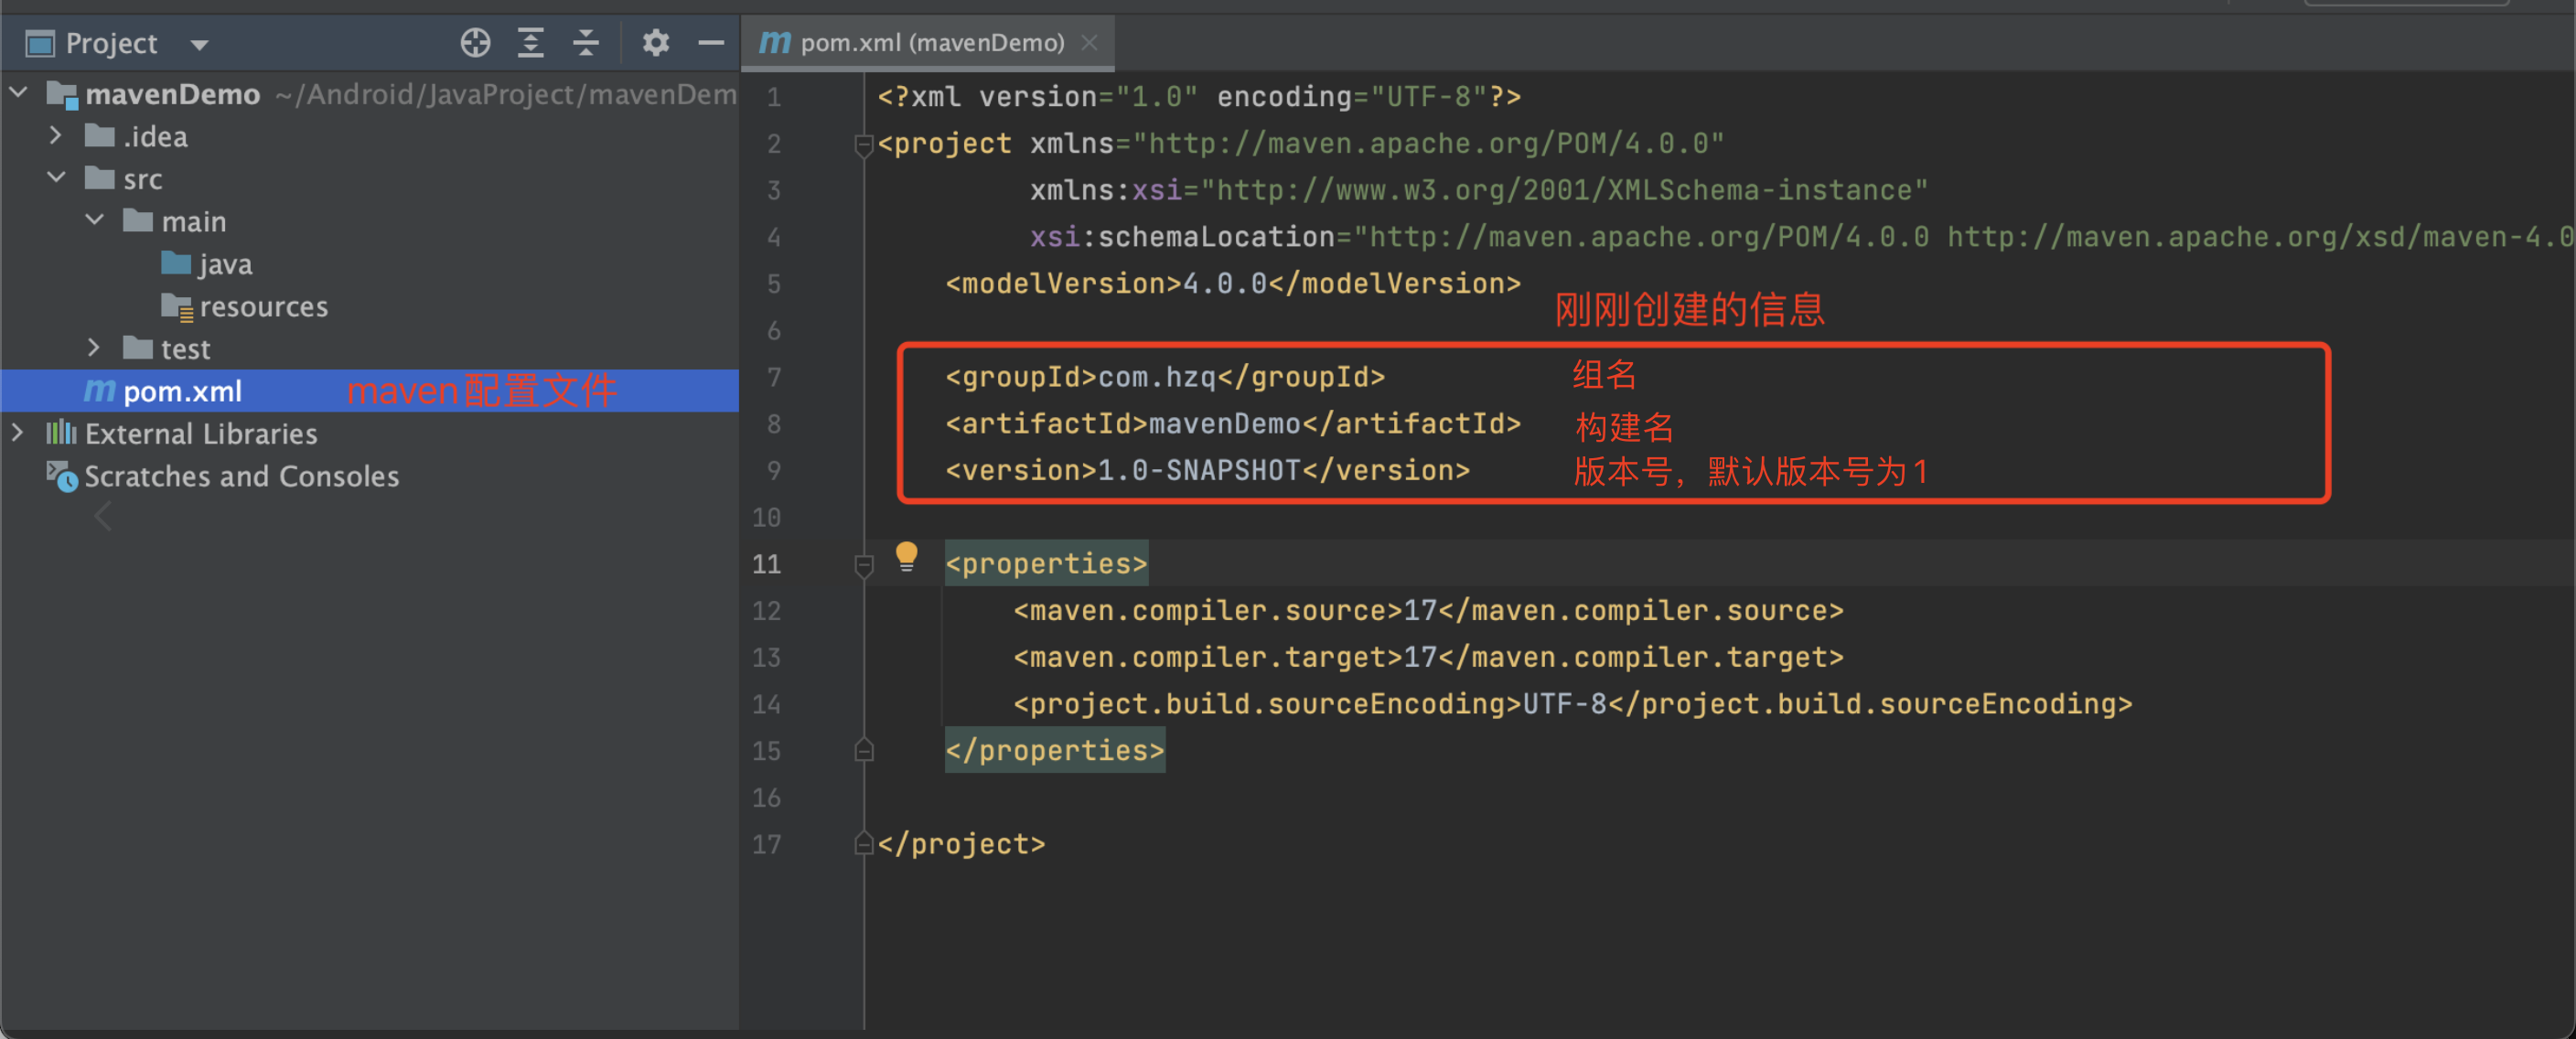Collapse the main folder
The height and width of the screenshot is (1039, 2576).
pos(94,221)
